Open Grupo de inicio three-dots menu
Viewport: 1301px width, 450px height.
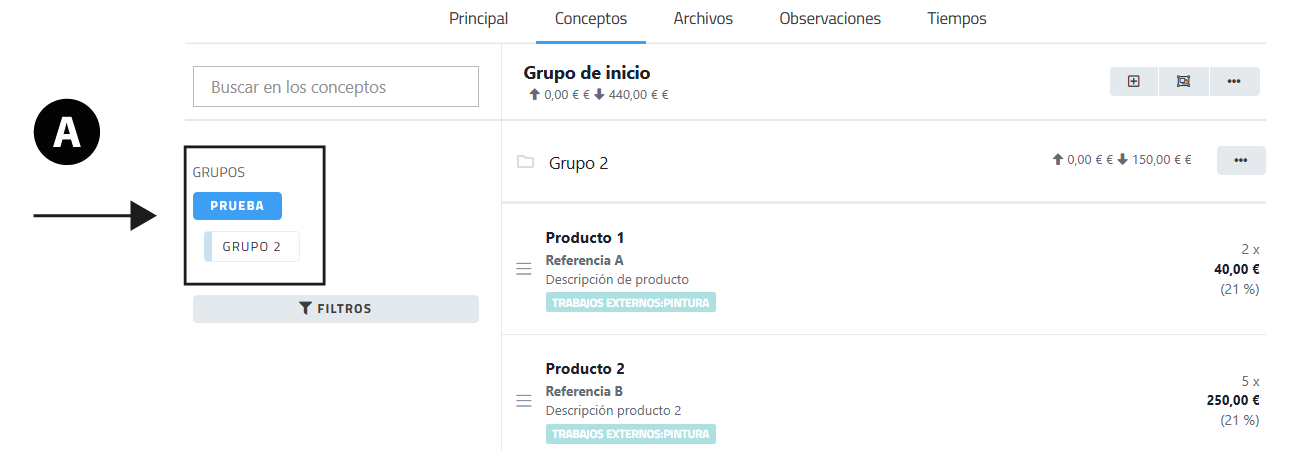(1234, 82)
